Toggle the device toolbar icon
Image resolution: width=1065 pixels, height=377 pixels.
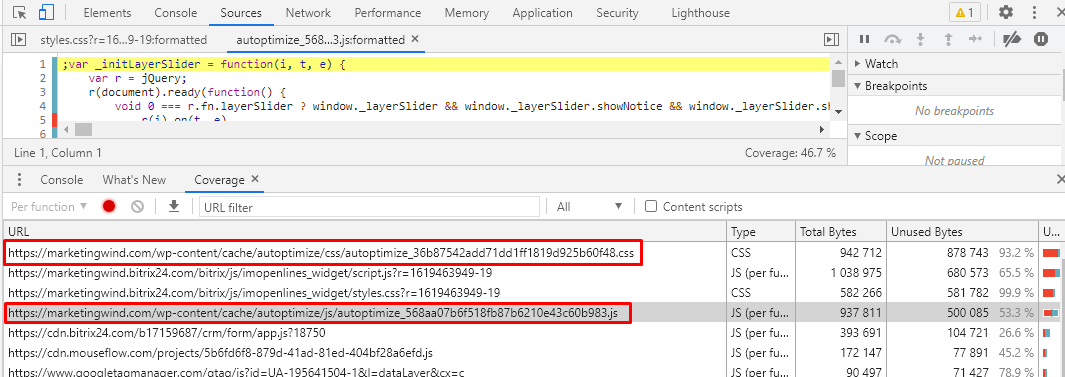[x=46, y=12]
